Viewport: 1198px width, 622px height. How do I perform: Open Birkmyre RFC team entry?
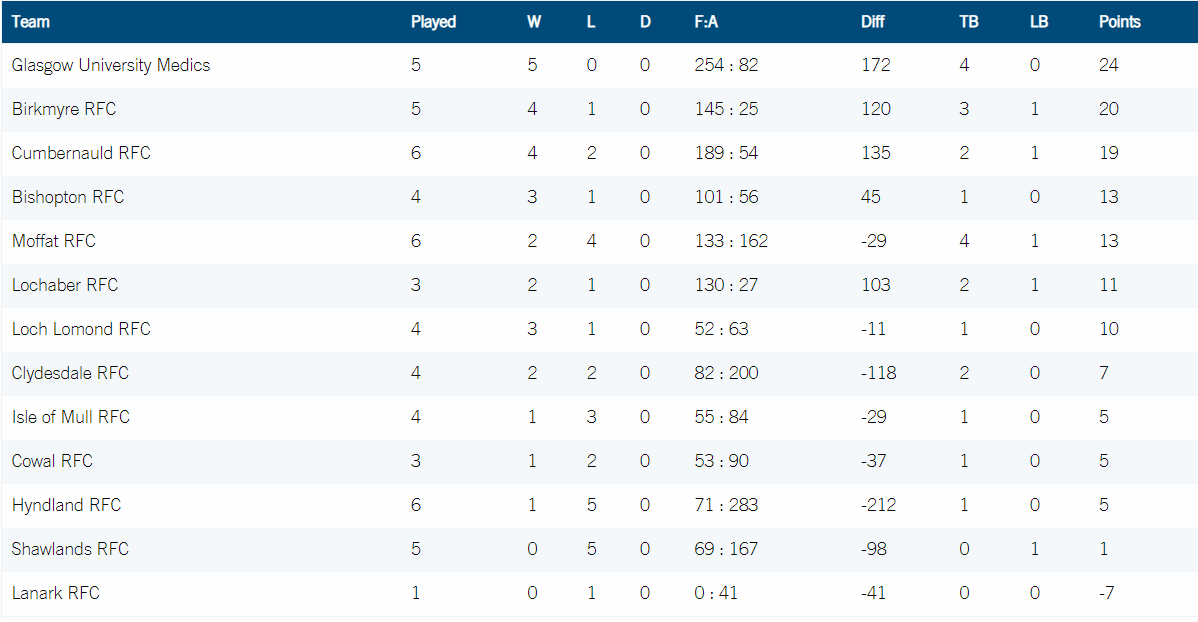click(64, 109)
